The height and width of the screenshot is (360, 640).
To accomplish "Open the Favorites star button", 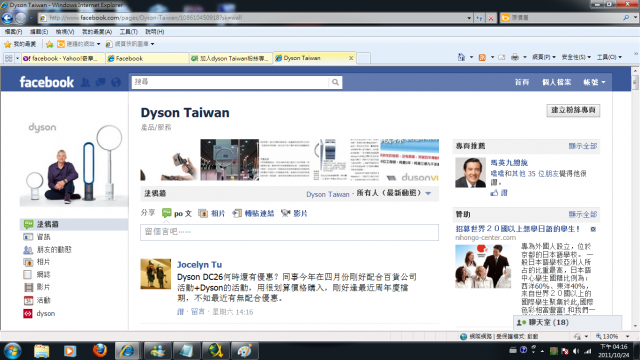I will click(x=20, y=44).
